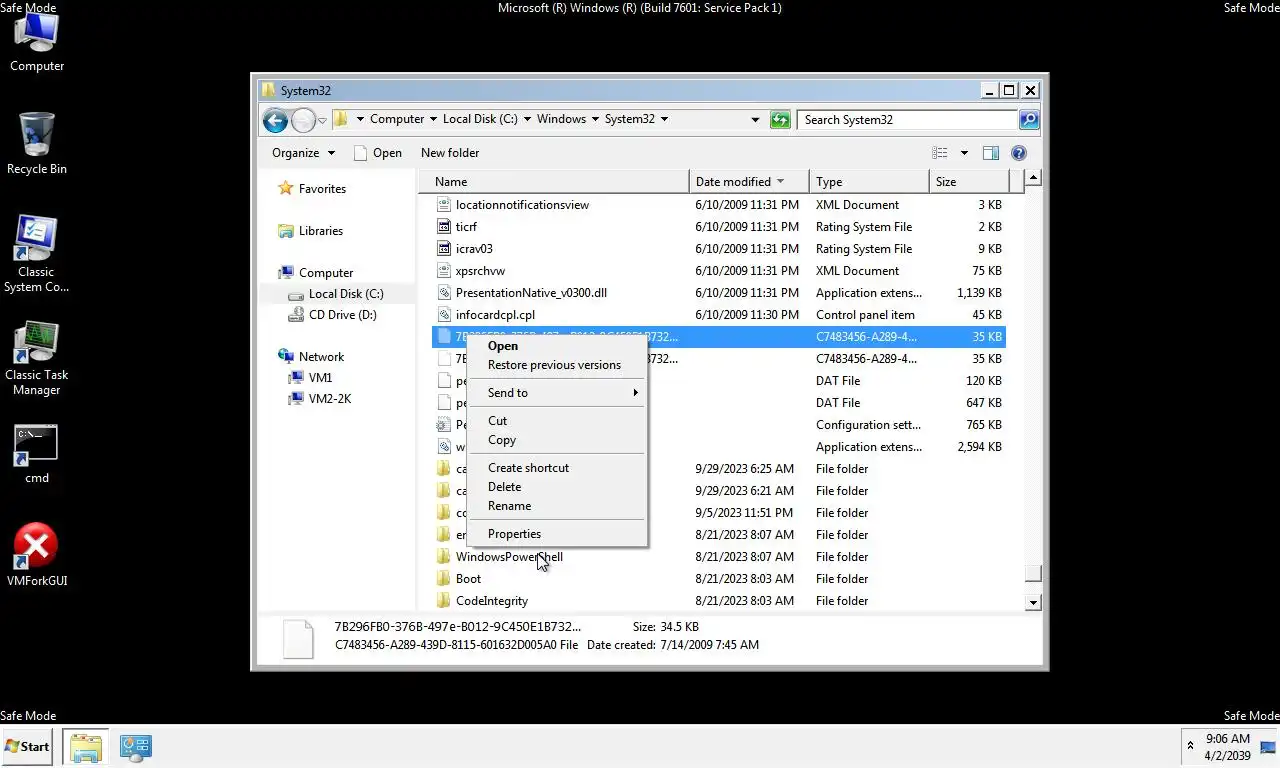
Task: Sort by the Size column header
Action: 968,181
